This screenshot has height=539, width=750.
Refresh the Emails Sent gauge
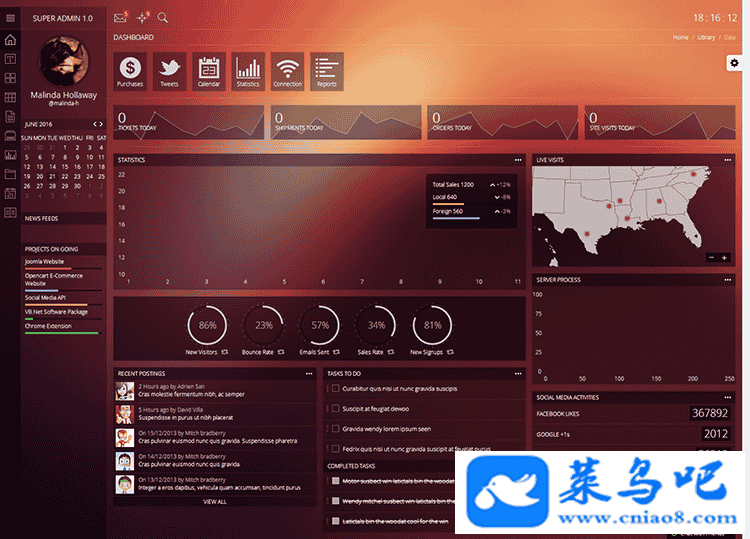click(x=336, y=352)
